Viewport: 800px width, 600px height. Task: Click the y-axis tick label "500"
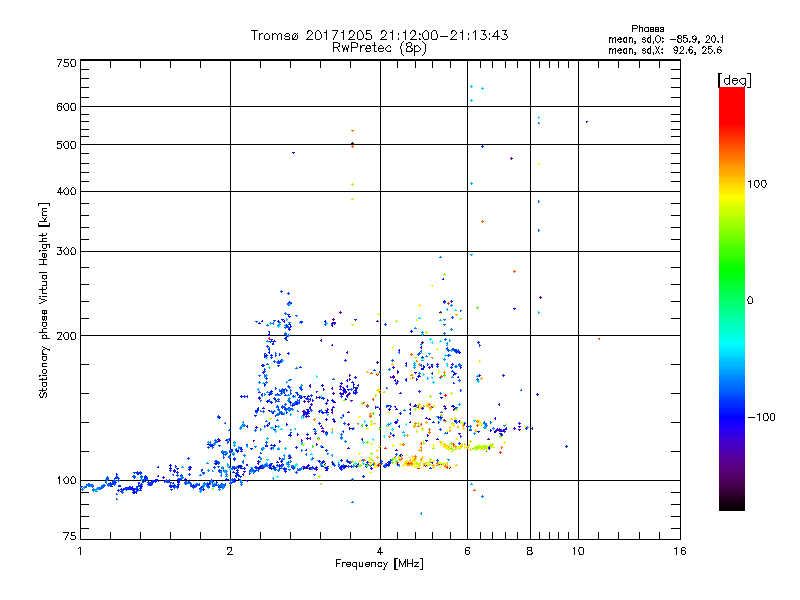click(x=66, y=145)
